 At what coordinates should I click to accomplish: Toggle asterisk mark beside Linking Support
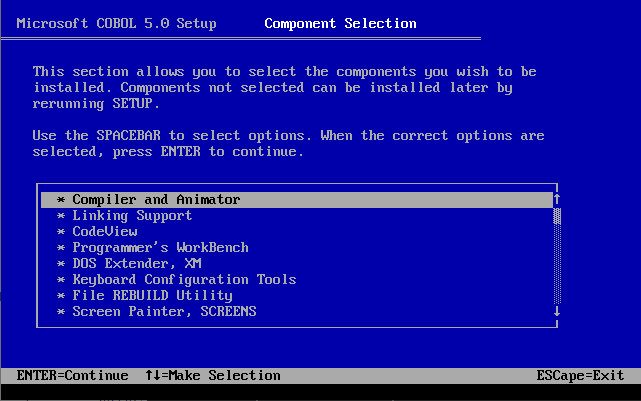61,216
